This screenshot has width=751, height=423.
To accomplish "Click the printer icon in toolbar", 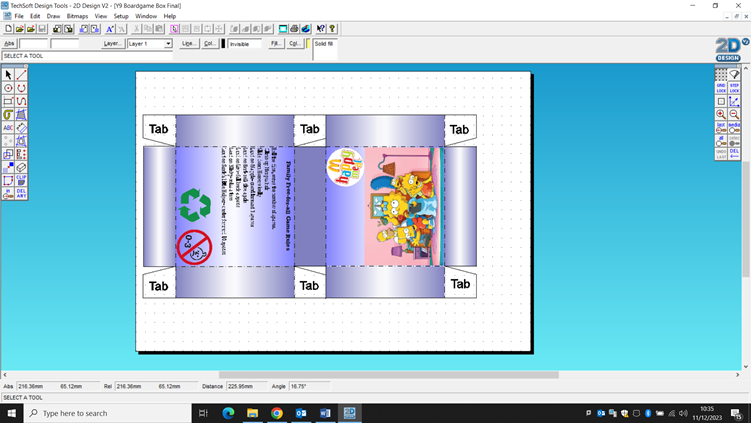I will coord(294,29).
